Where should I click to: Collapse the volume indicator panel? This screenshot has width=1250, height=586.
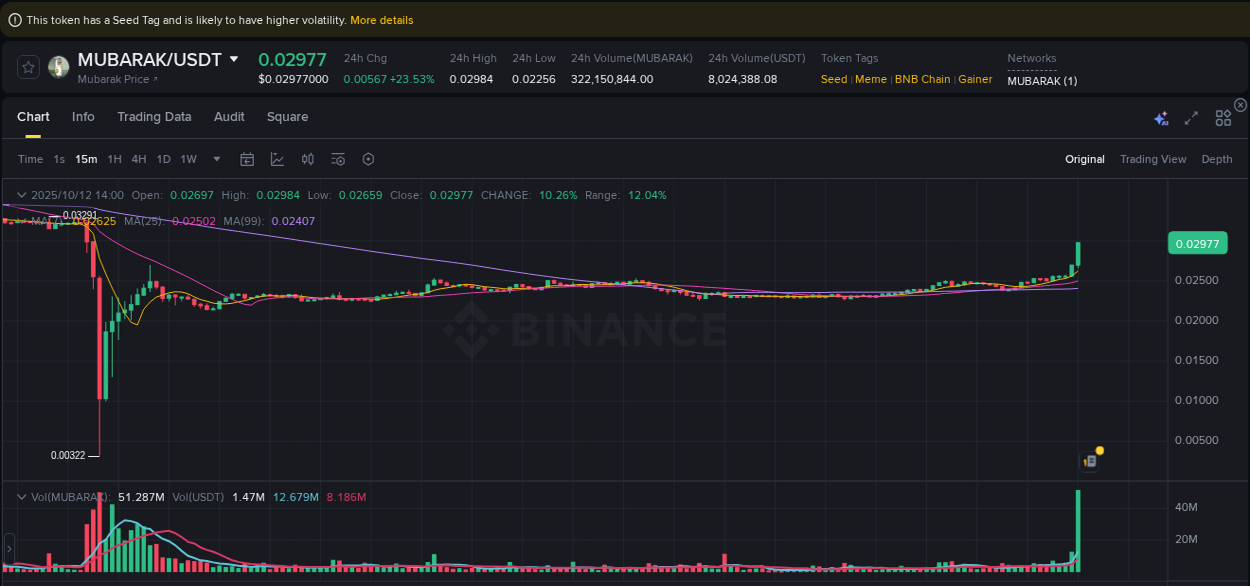click(x=21, y=496)
